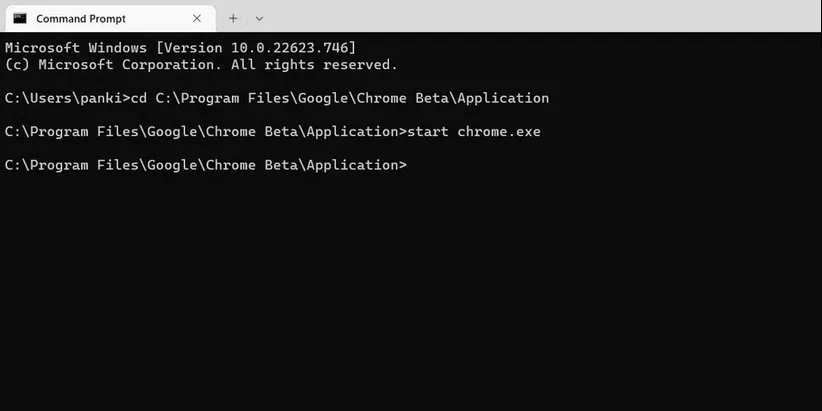Open a new tab with plus icon

233,18
